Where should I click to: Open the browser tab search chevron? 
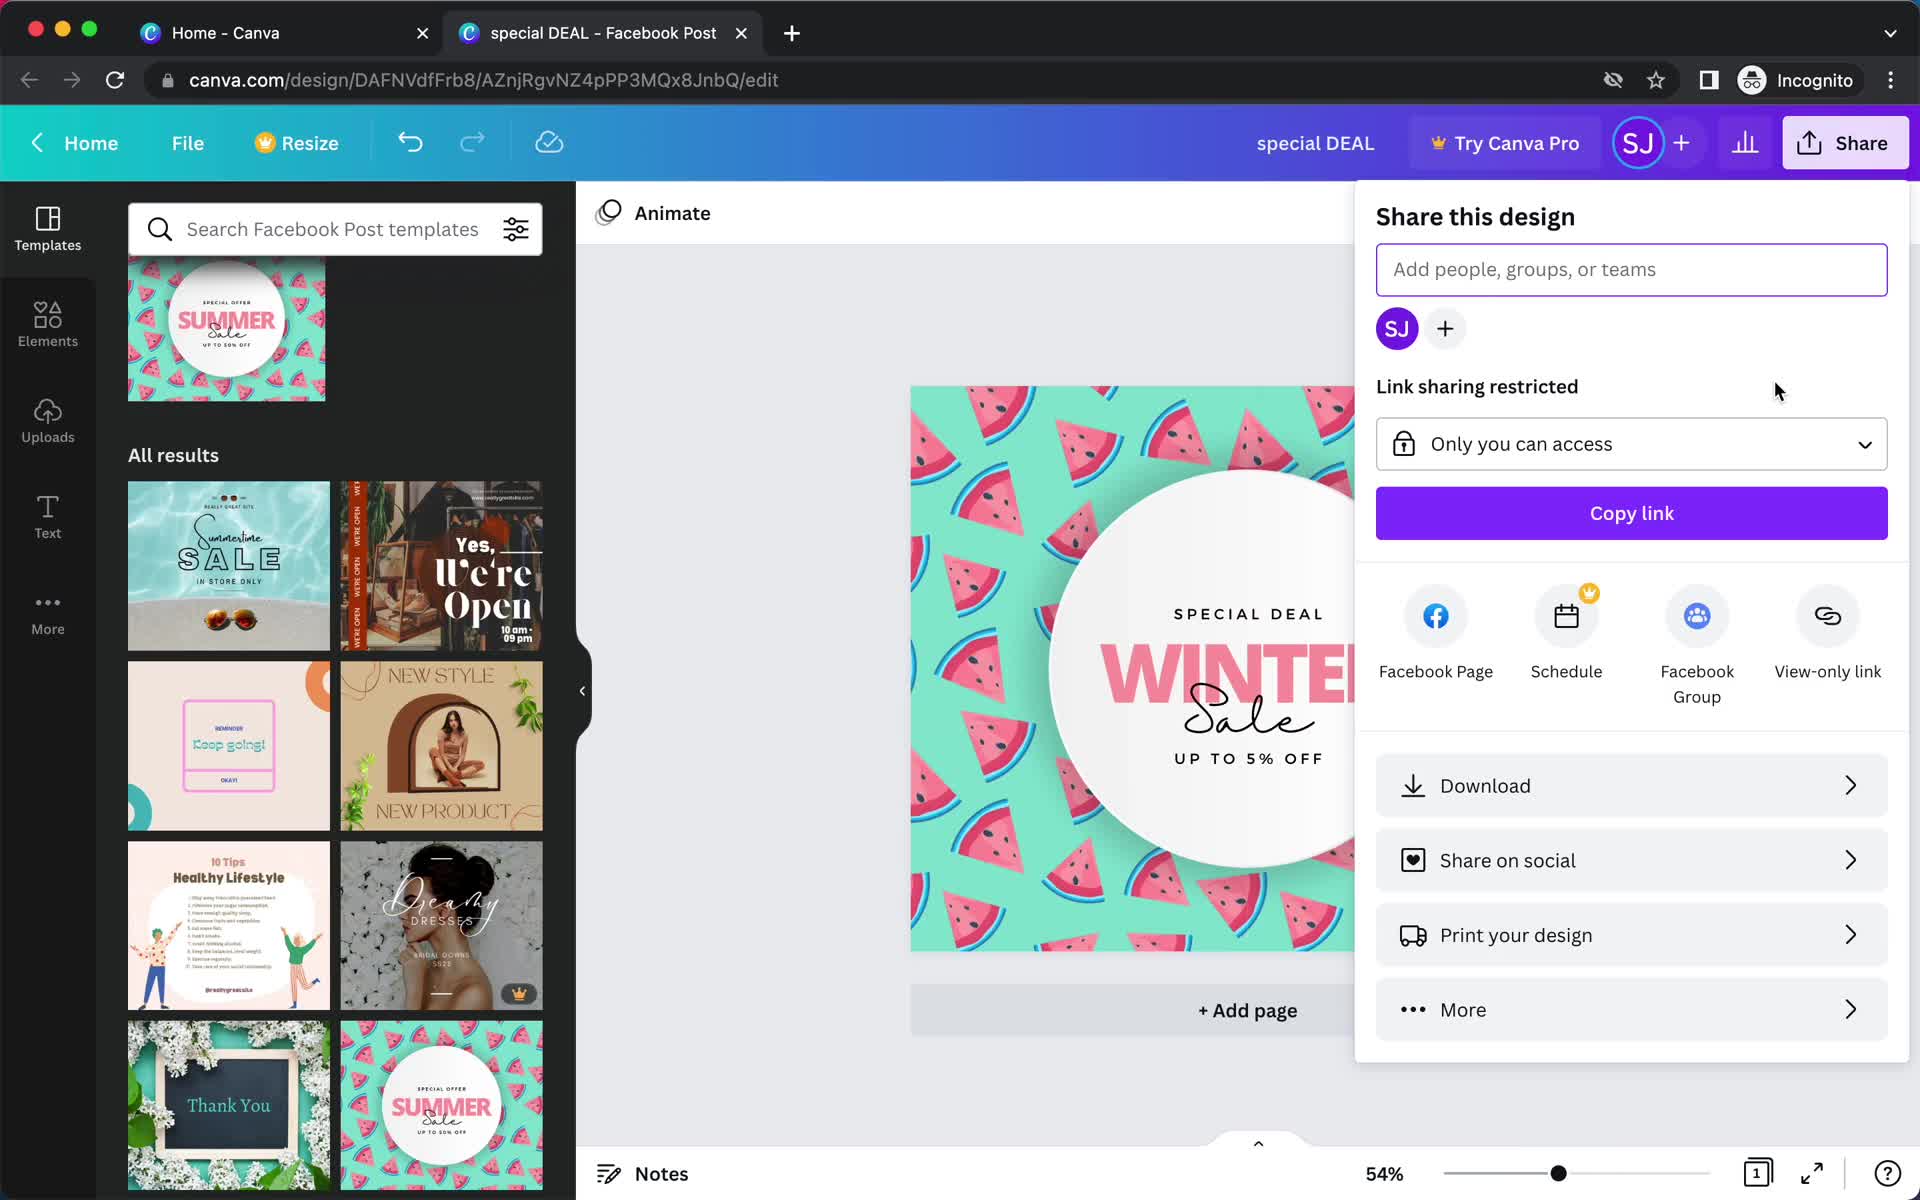[x=1890, y=33]
